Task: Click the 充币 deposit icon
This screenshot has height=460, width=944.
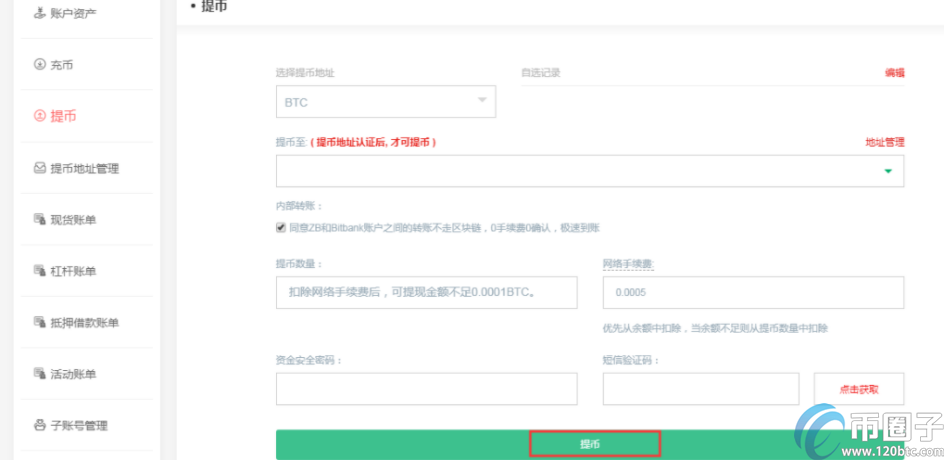Action: [x=40, y=65]
